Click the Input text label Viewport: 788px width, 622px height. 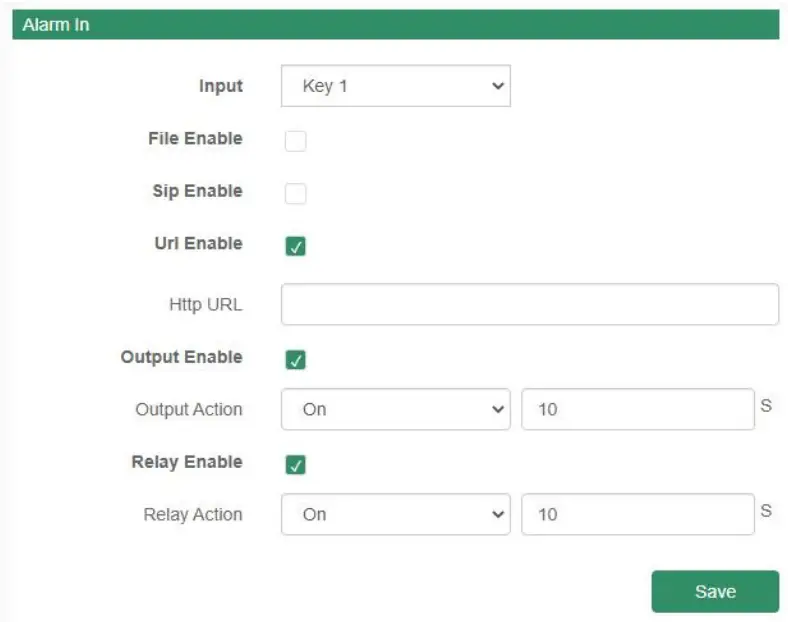220,86
